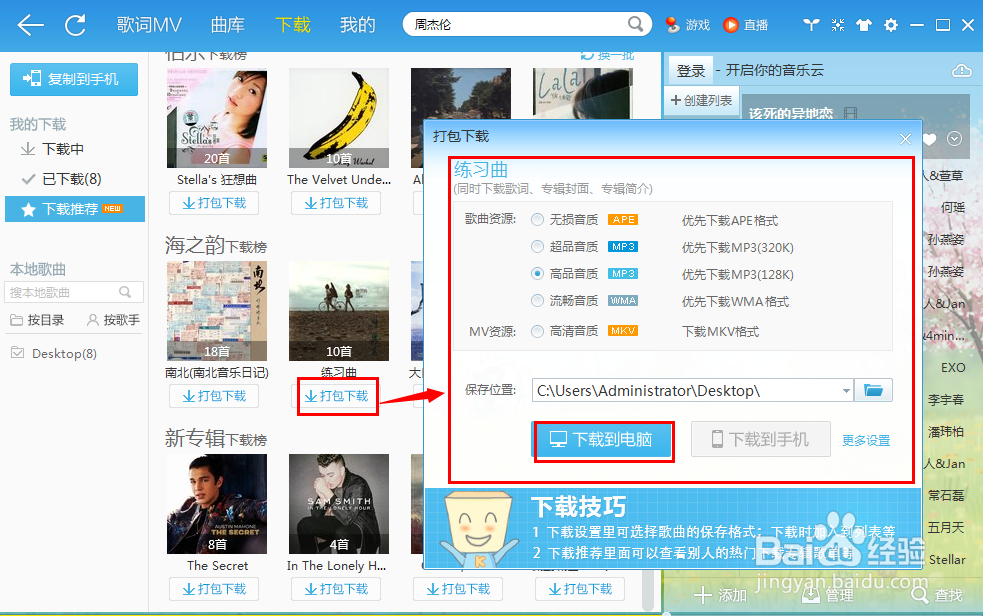Open the 游戏 games icon
The height and width of the screenshot is (616, 983).
(673, 24)
